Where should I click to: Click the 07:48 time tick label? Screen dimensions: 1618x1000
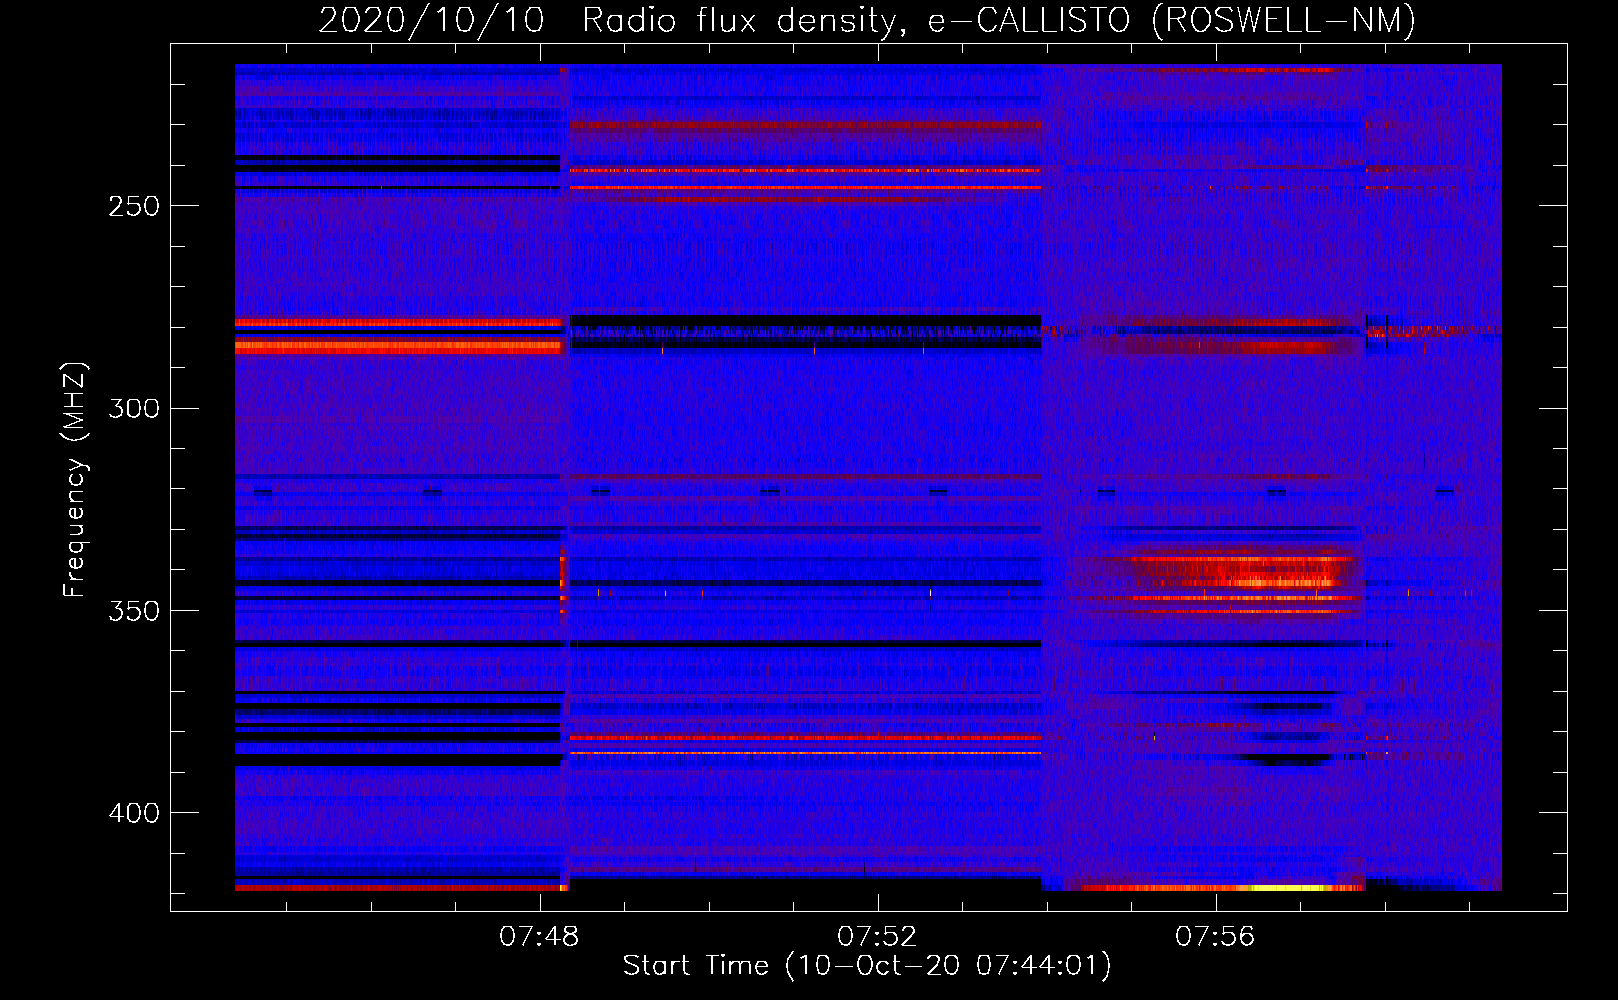[x=539, y=937]
